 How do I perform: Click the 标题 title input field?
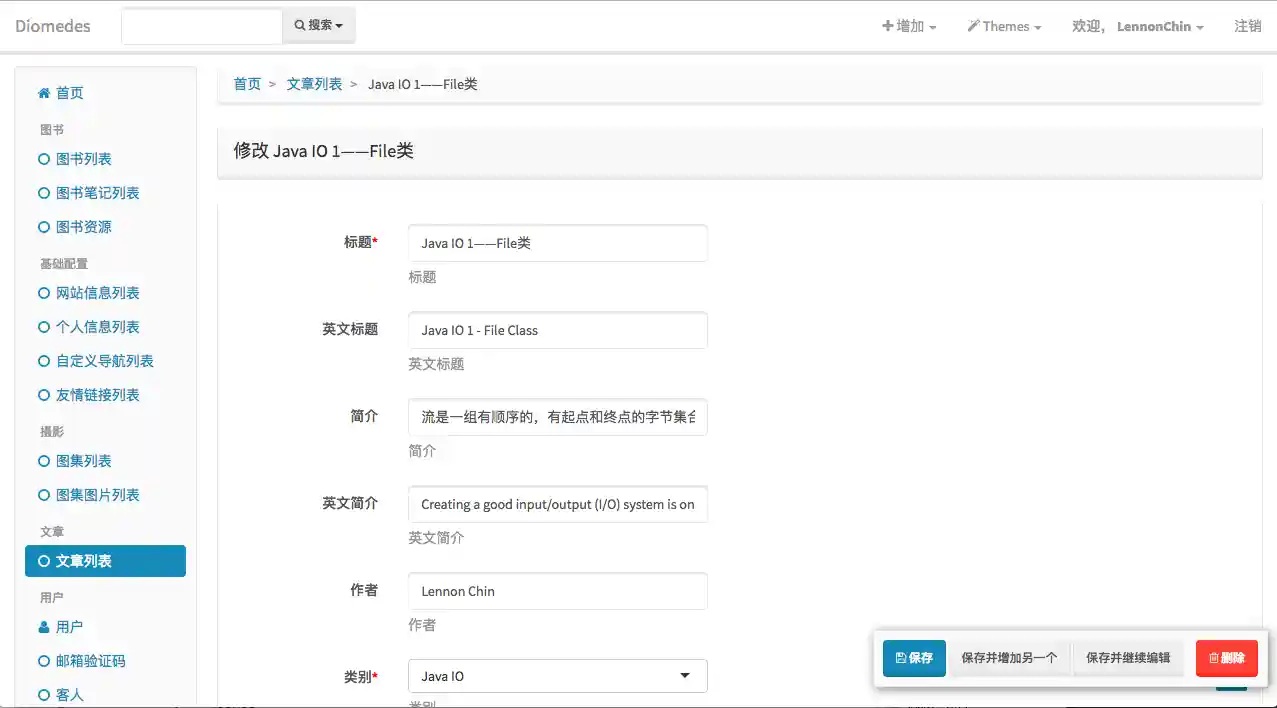pos(557,243)
